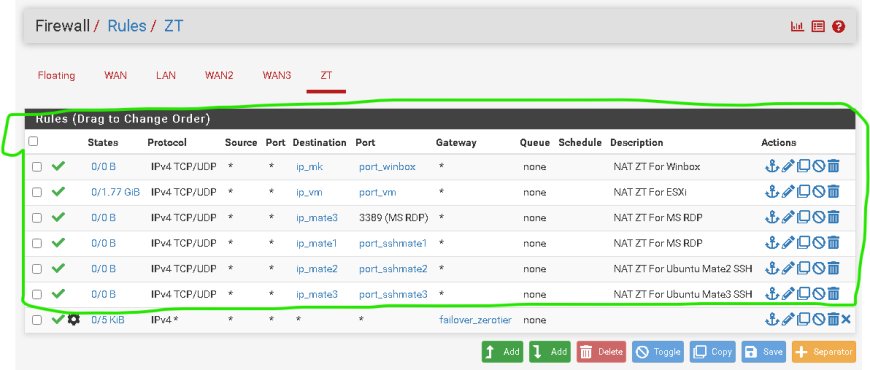
Task: Click the Toggle button
Action: (658, 352)
